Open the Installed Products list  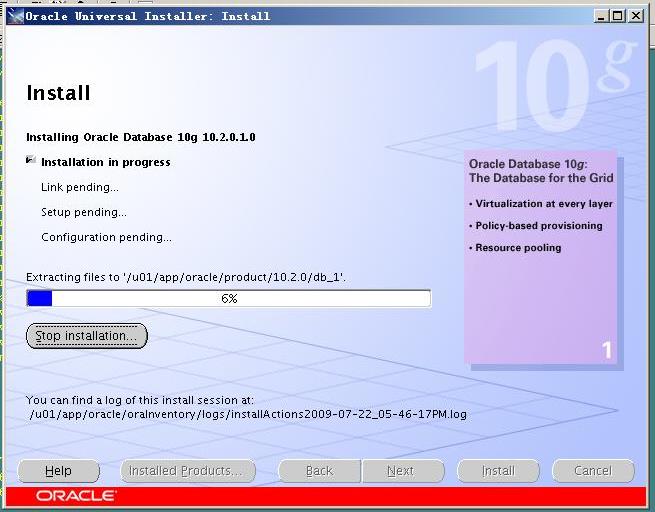188,471
